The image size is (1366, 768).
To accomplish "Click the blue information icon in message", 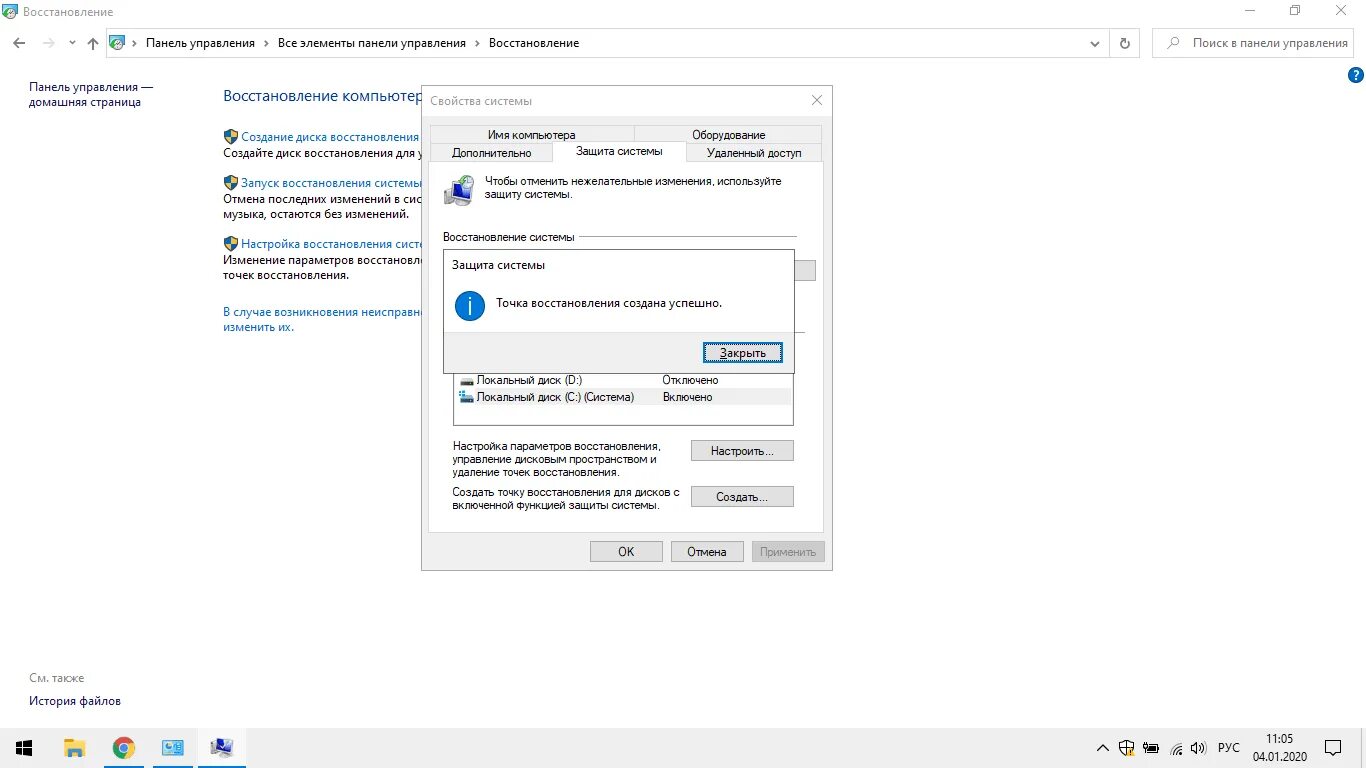I will click(x=470, y=305).
